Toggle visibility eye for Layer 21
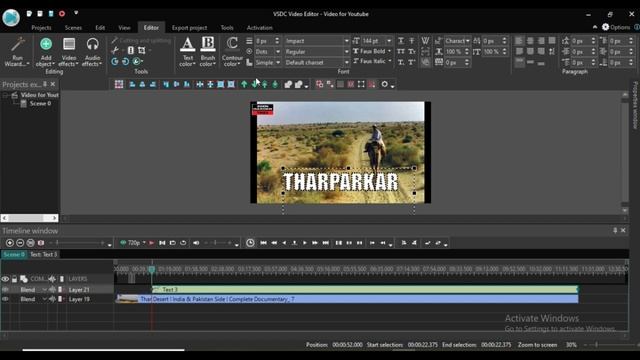 coord(5,289)
